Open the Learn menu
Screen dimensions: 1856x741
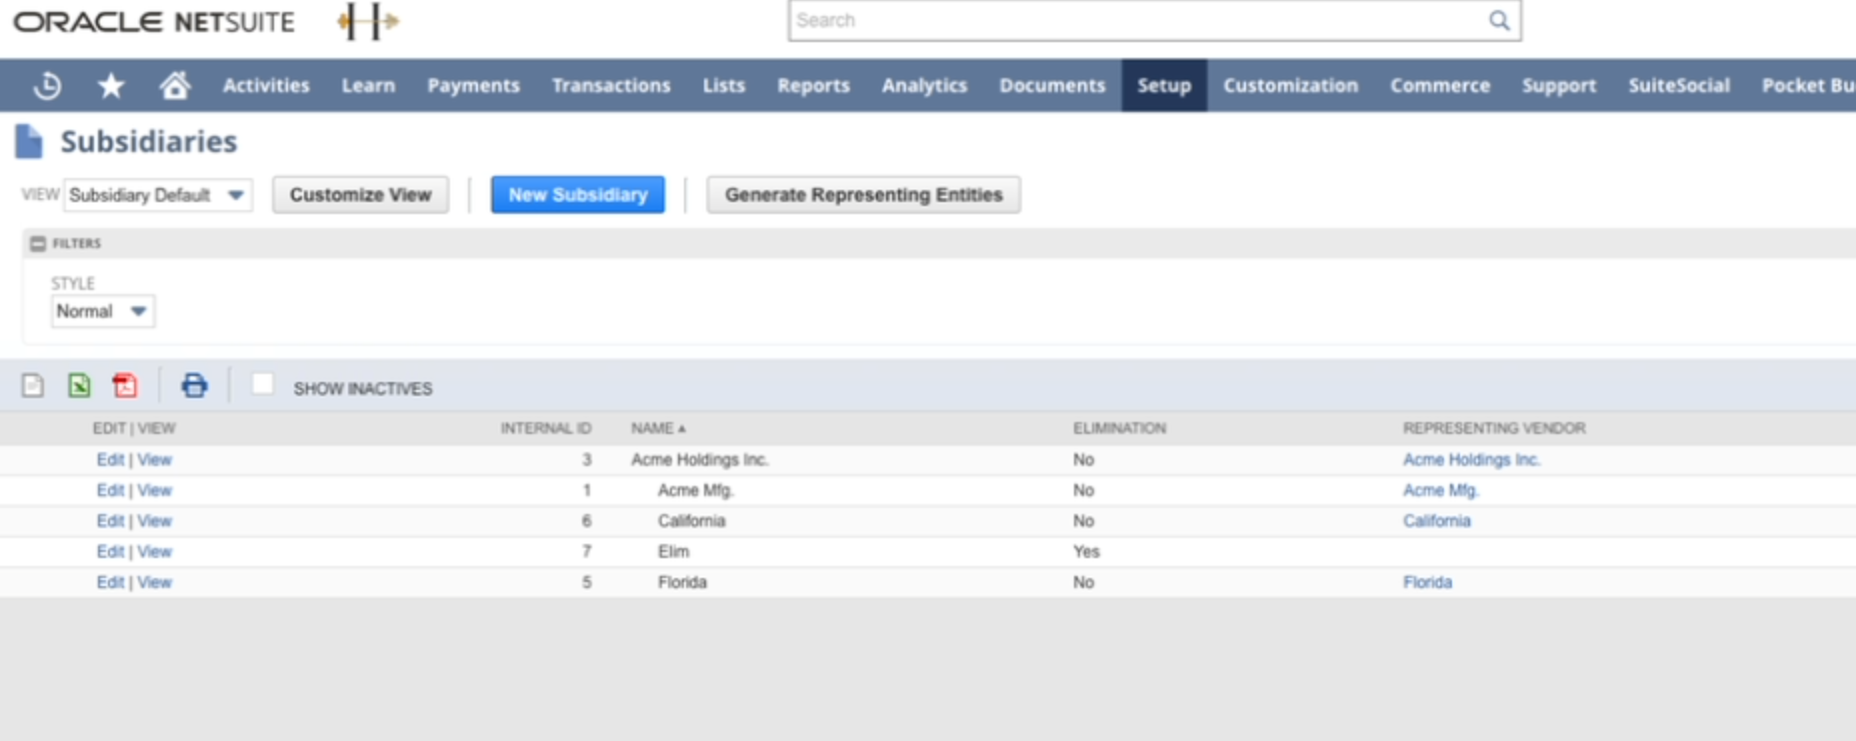pos(368,86)
